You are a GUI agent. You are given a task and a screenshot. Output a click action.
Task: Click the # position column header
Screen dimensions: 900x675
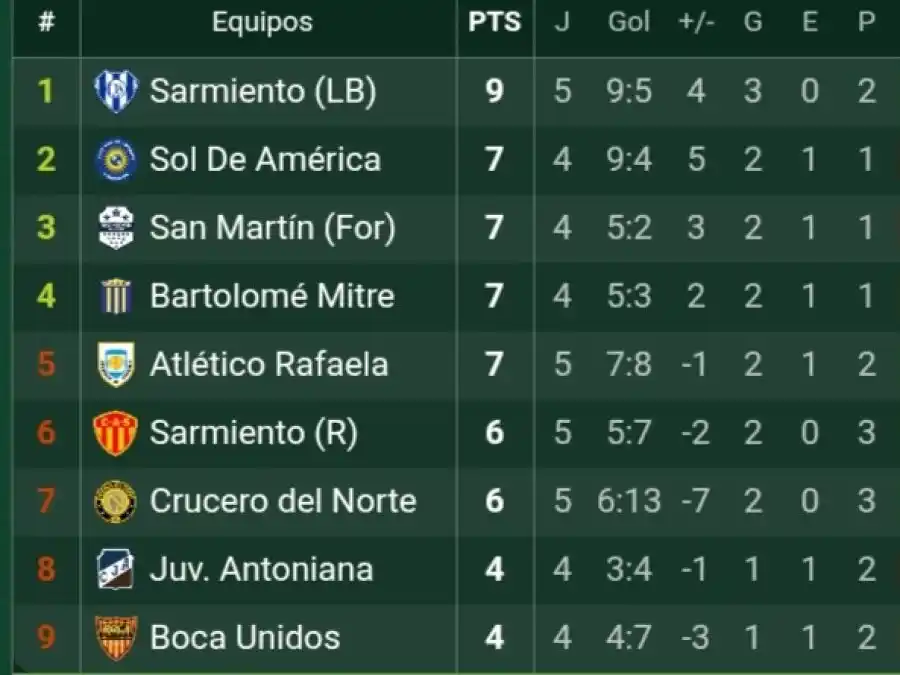46,22
